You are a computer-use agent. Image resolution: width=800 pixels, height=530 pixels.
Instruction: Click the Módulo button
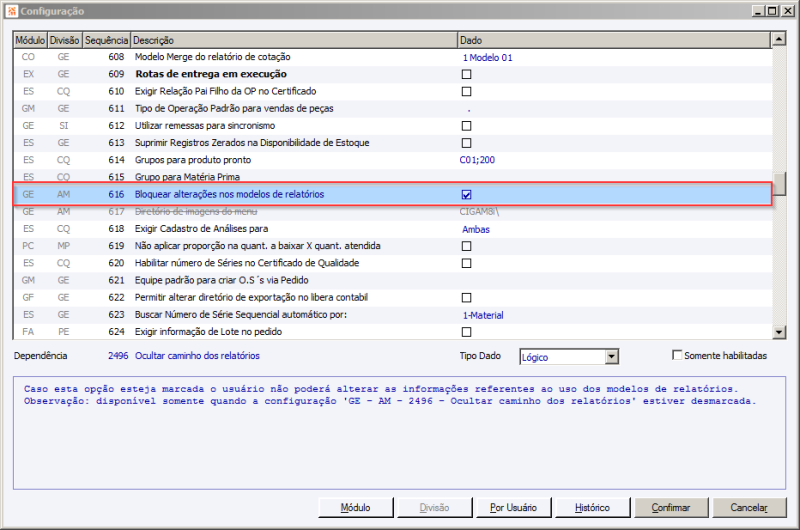tap(356, 508)
